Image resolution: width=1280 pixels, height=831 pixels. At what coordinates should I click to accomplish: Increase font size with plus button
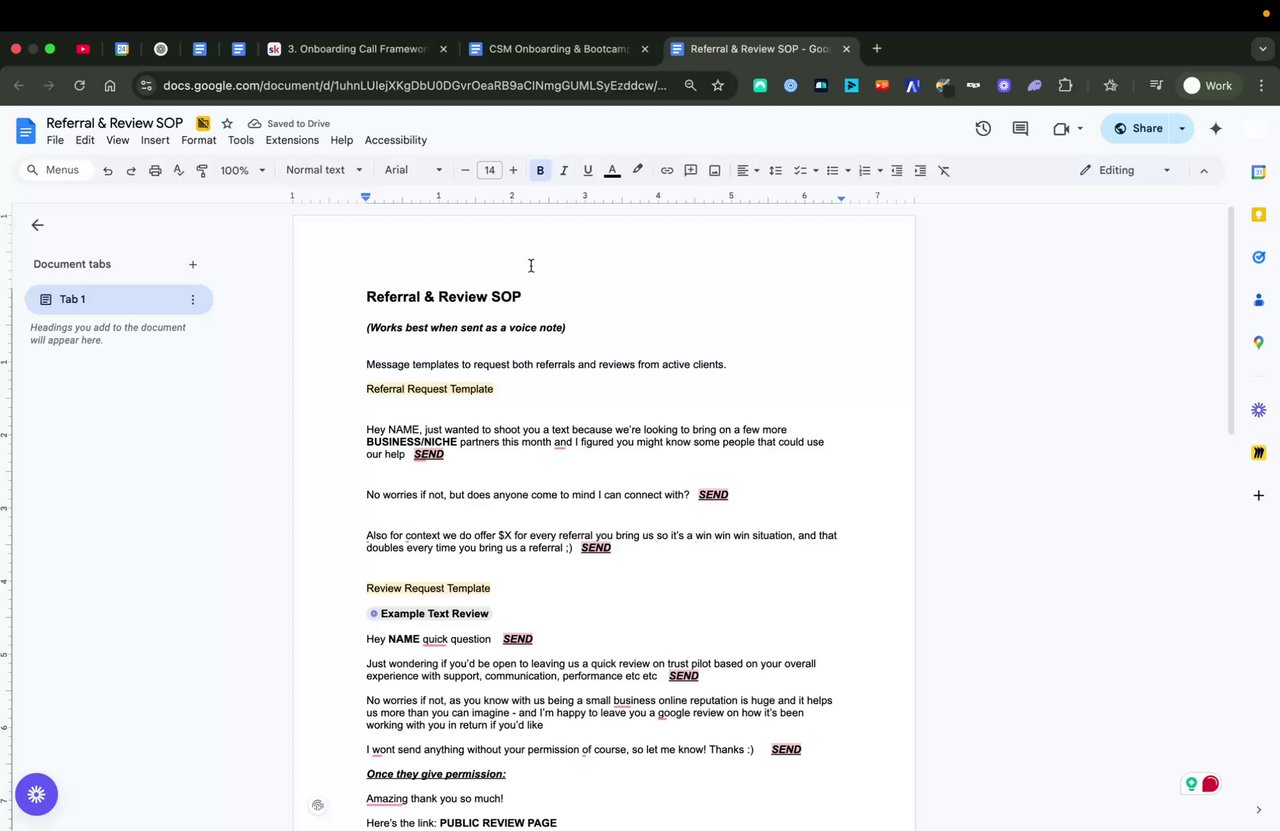click(x=513, y=171)
